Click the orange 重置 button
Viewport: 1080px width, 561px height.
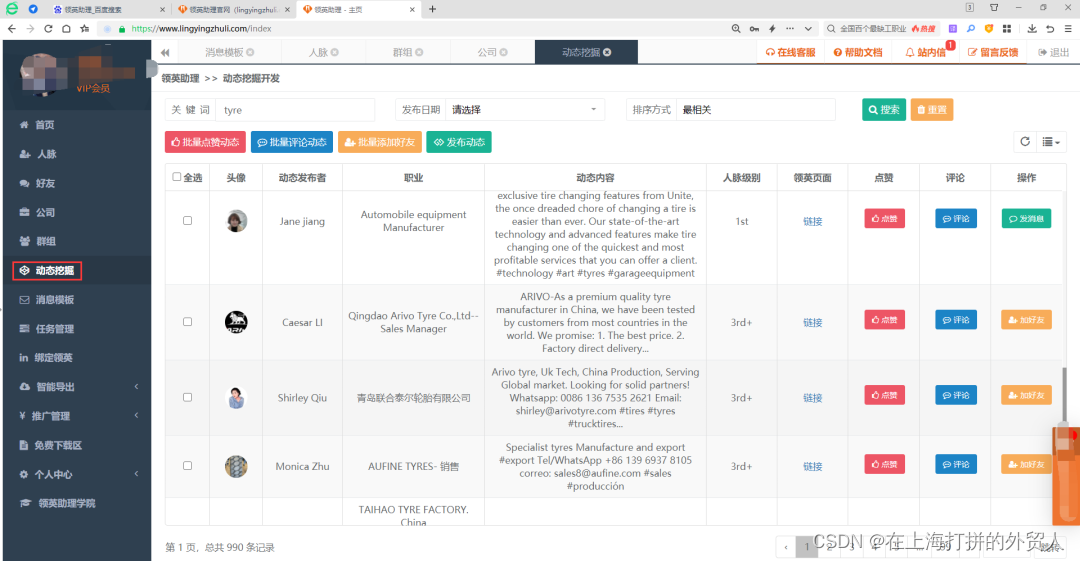point(932,110)
